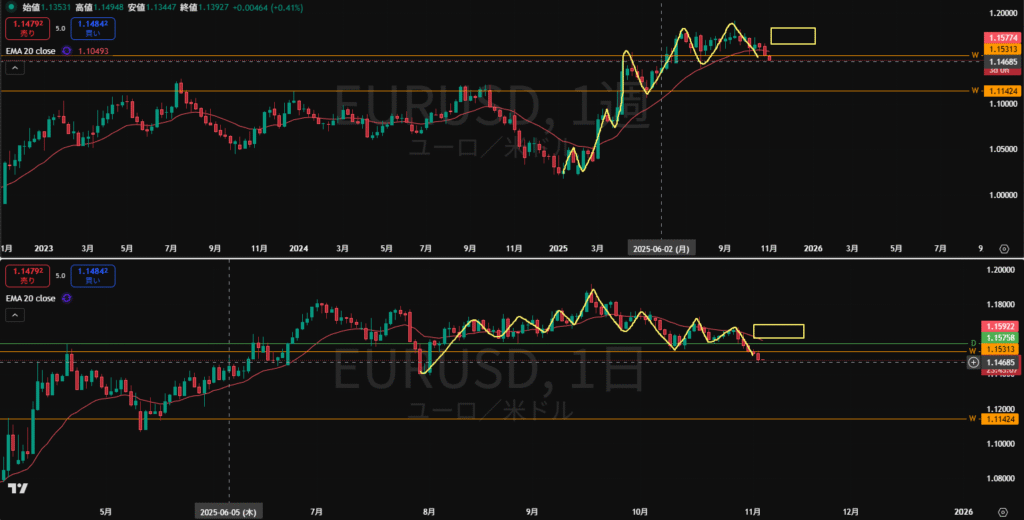Viewport: 1024px width, 520px height.
Task: Click the orange 1.11424 price label in the weekly chart
Action: pos(1002,91)
